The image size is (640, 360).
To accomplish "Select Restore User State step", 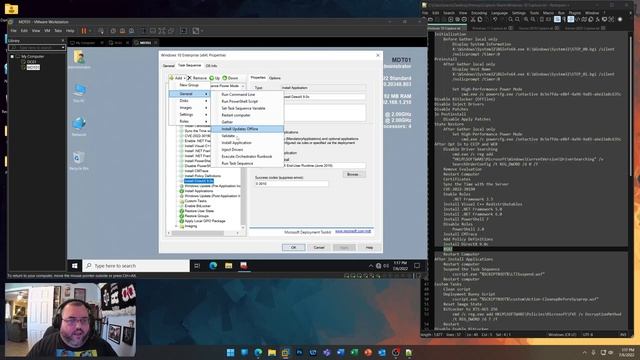I will point(199,211).
